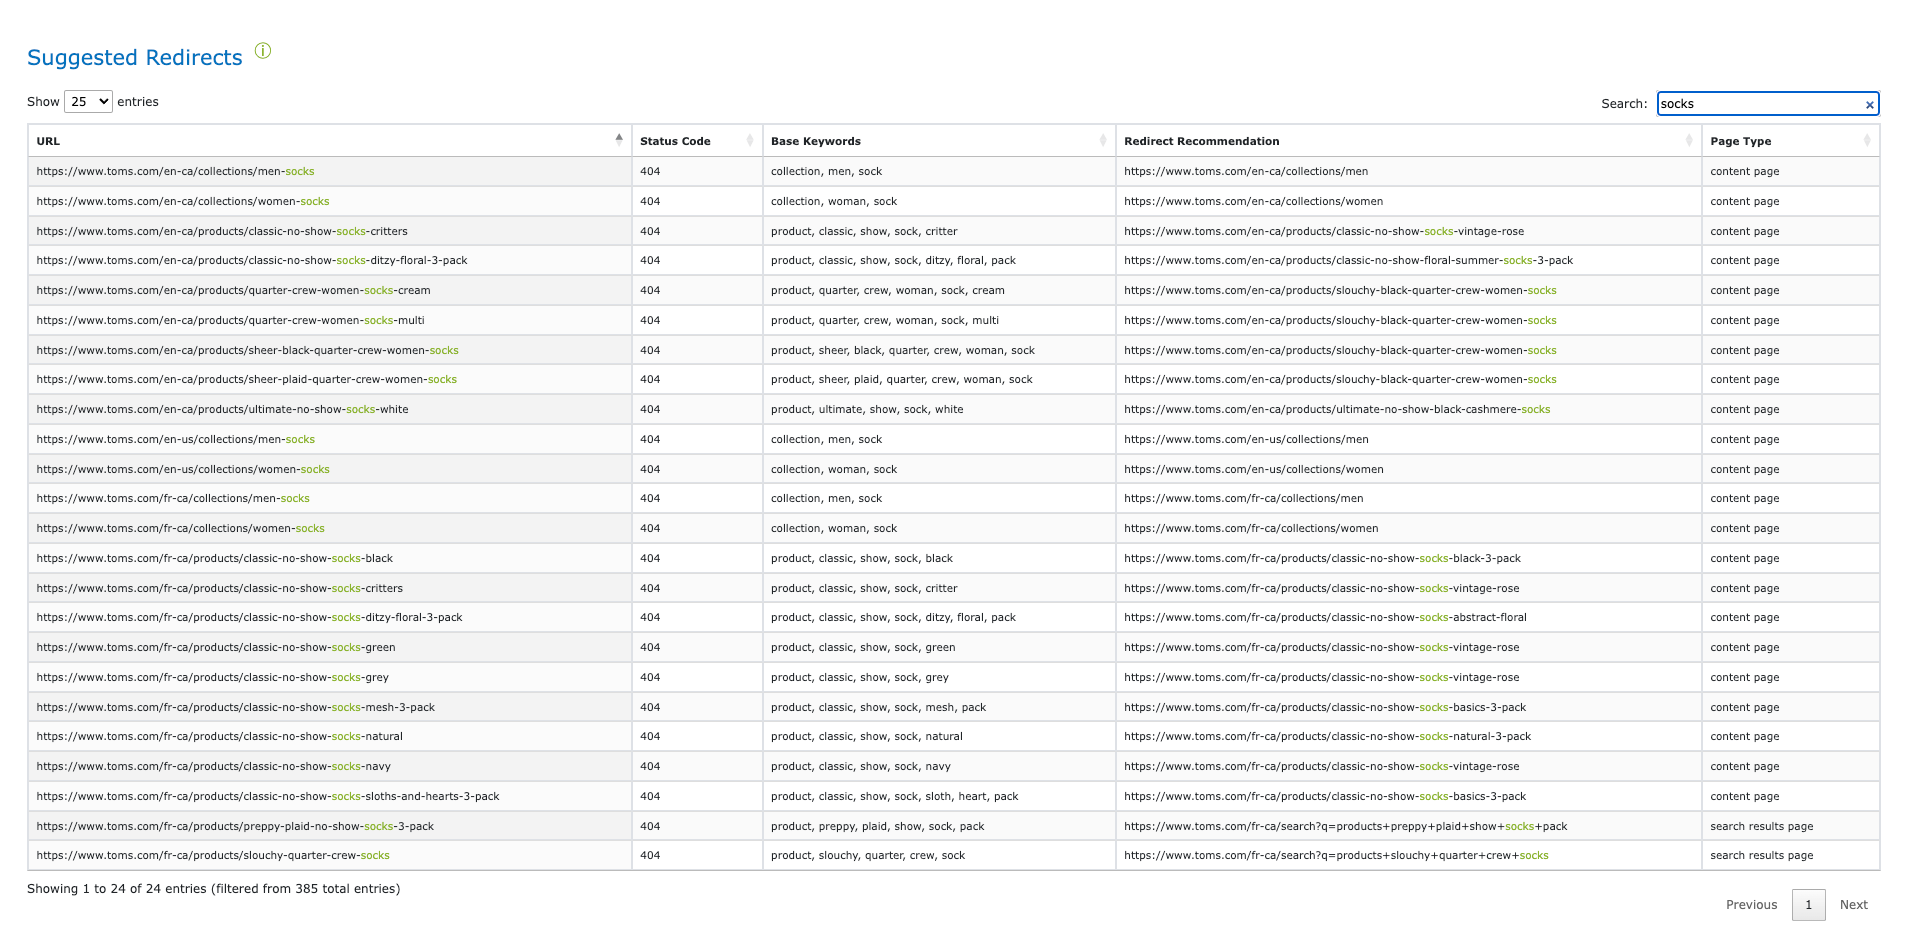
Task: Select URL fr-ca classic-no-show-socks-green
Action: 216,647
